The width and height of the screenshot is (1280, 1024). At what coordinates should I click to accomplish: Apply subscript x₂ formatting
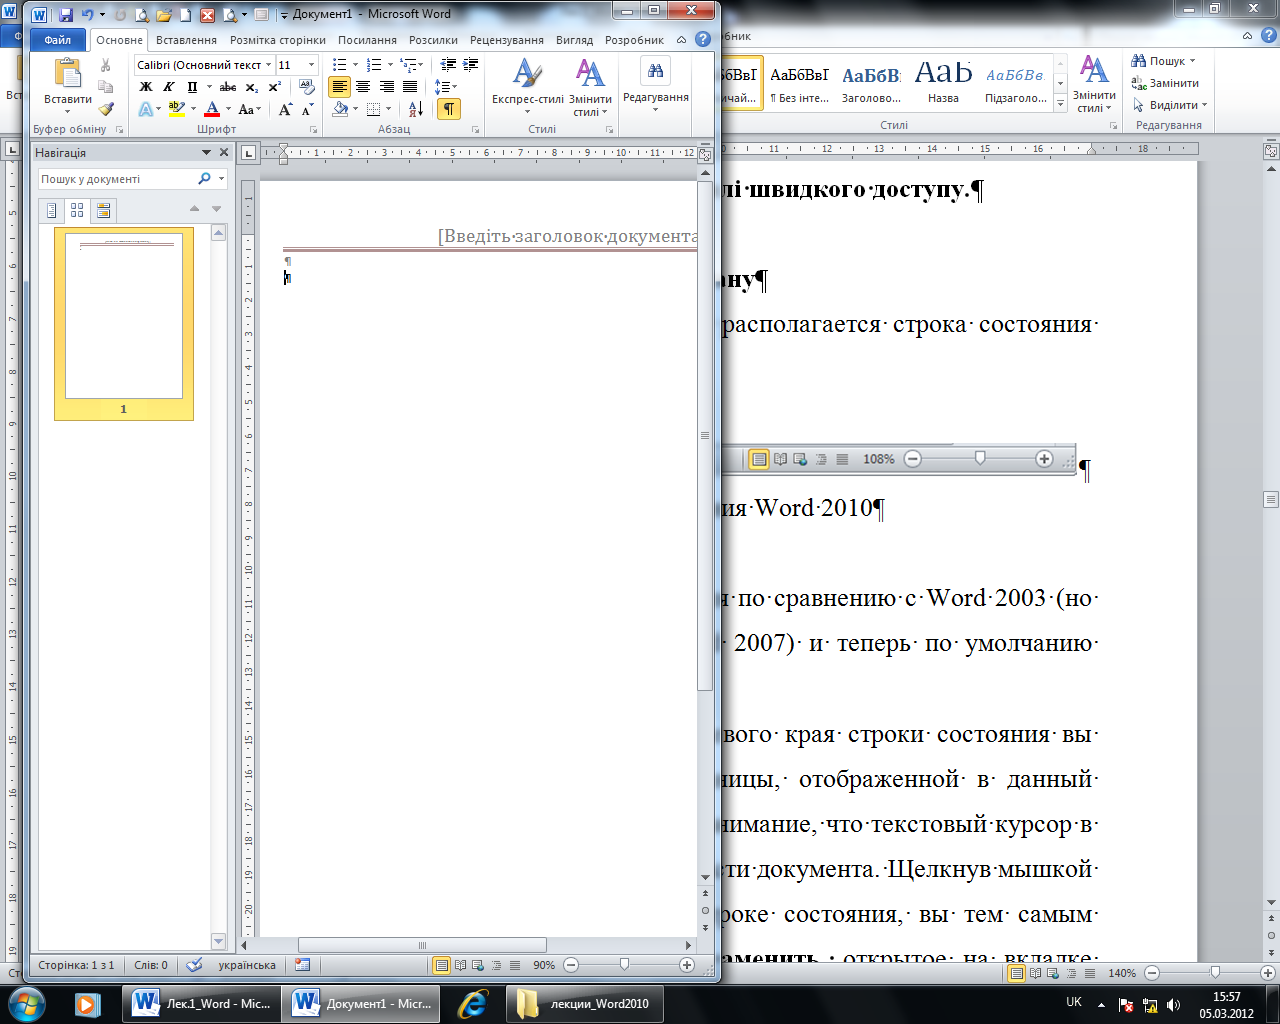(x=252, y=87)
